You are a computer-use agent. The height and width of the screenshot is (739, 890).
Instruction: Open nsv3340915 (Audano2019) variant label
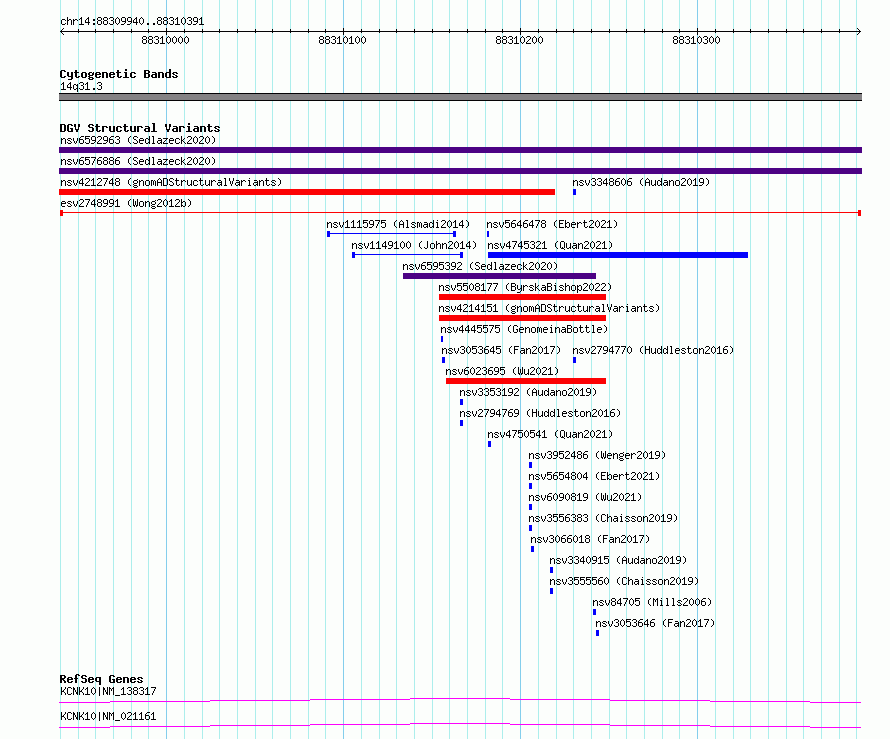[618, 560]
